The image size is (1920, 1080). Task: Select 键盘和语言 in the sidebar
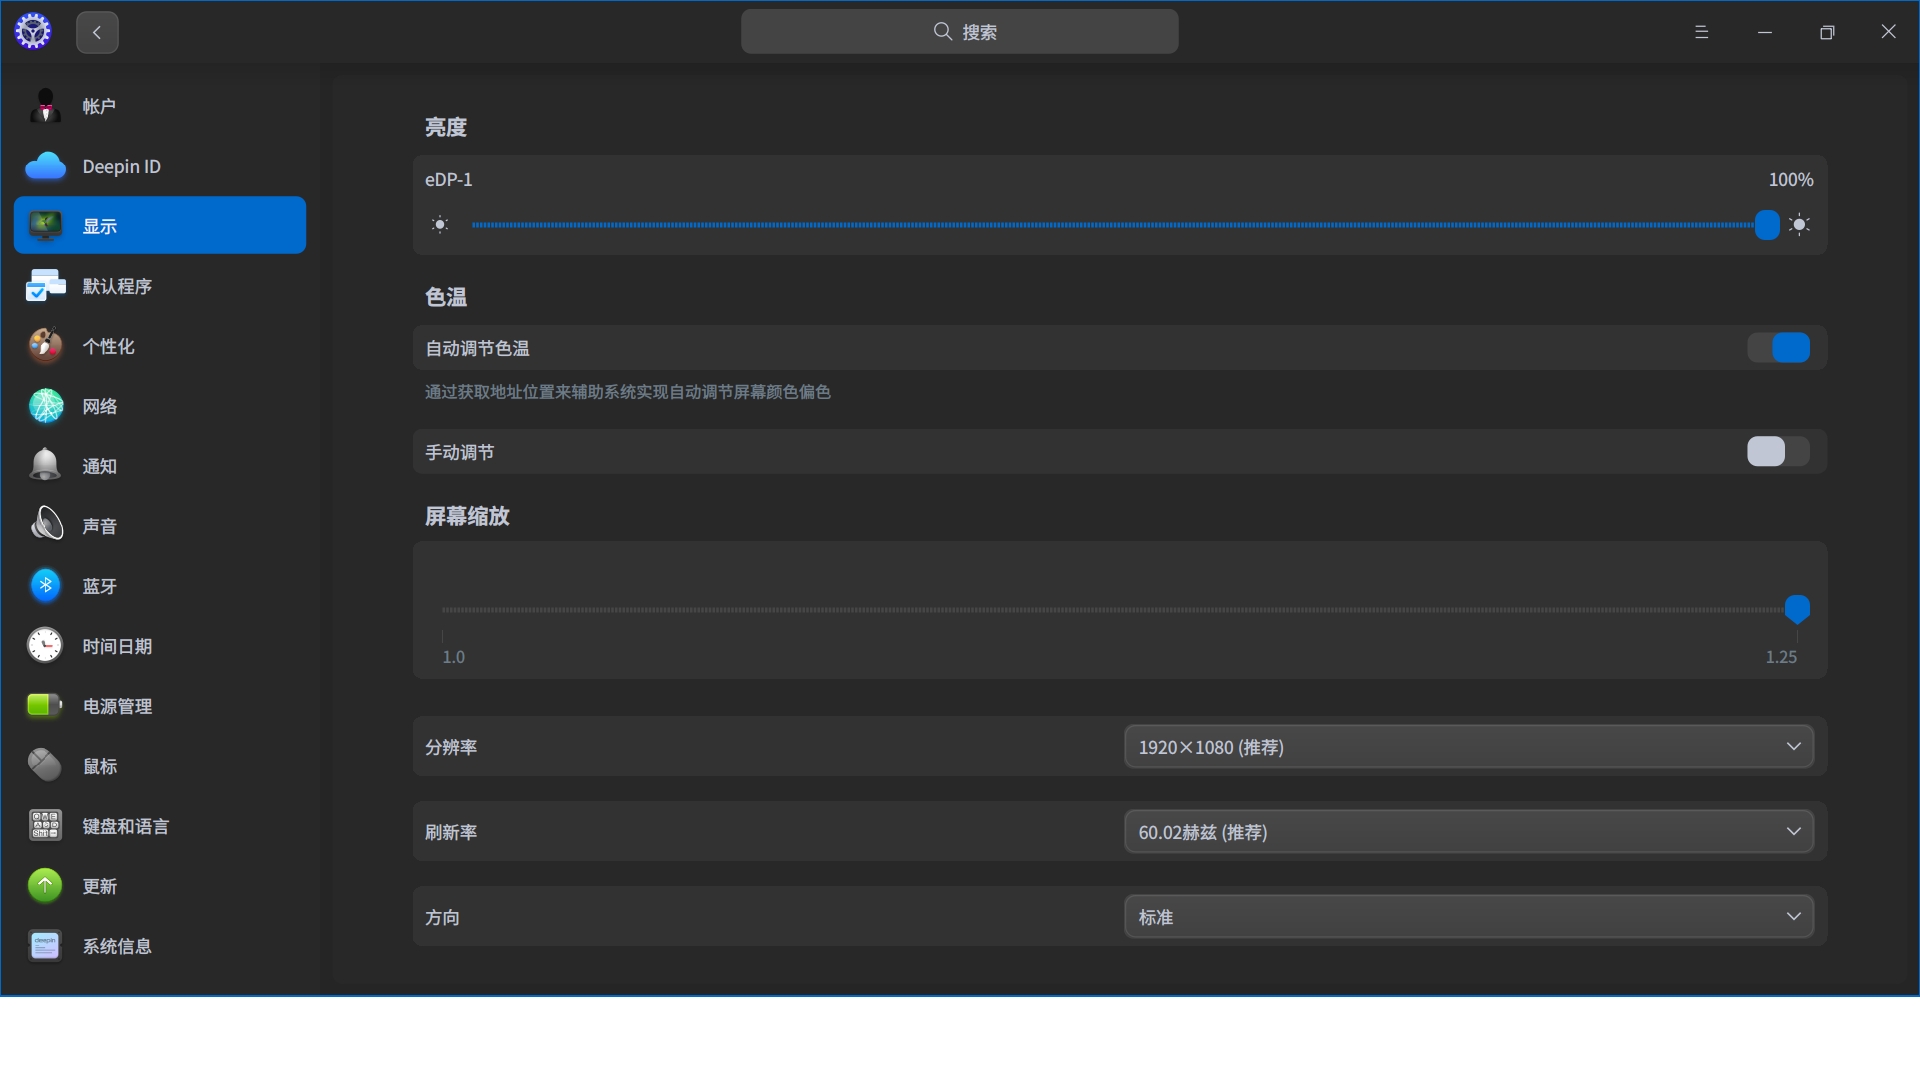(125, 826)
